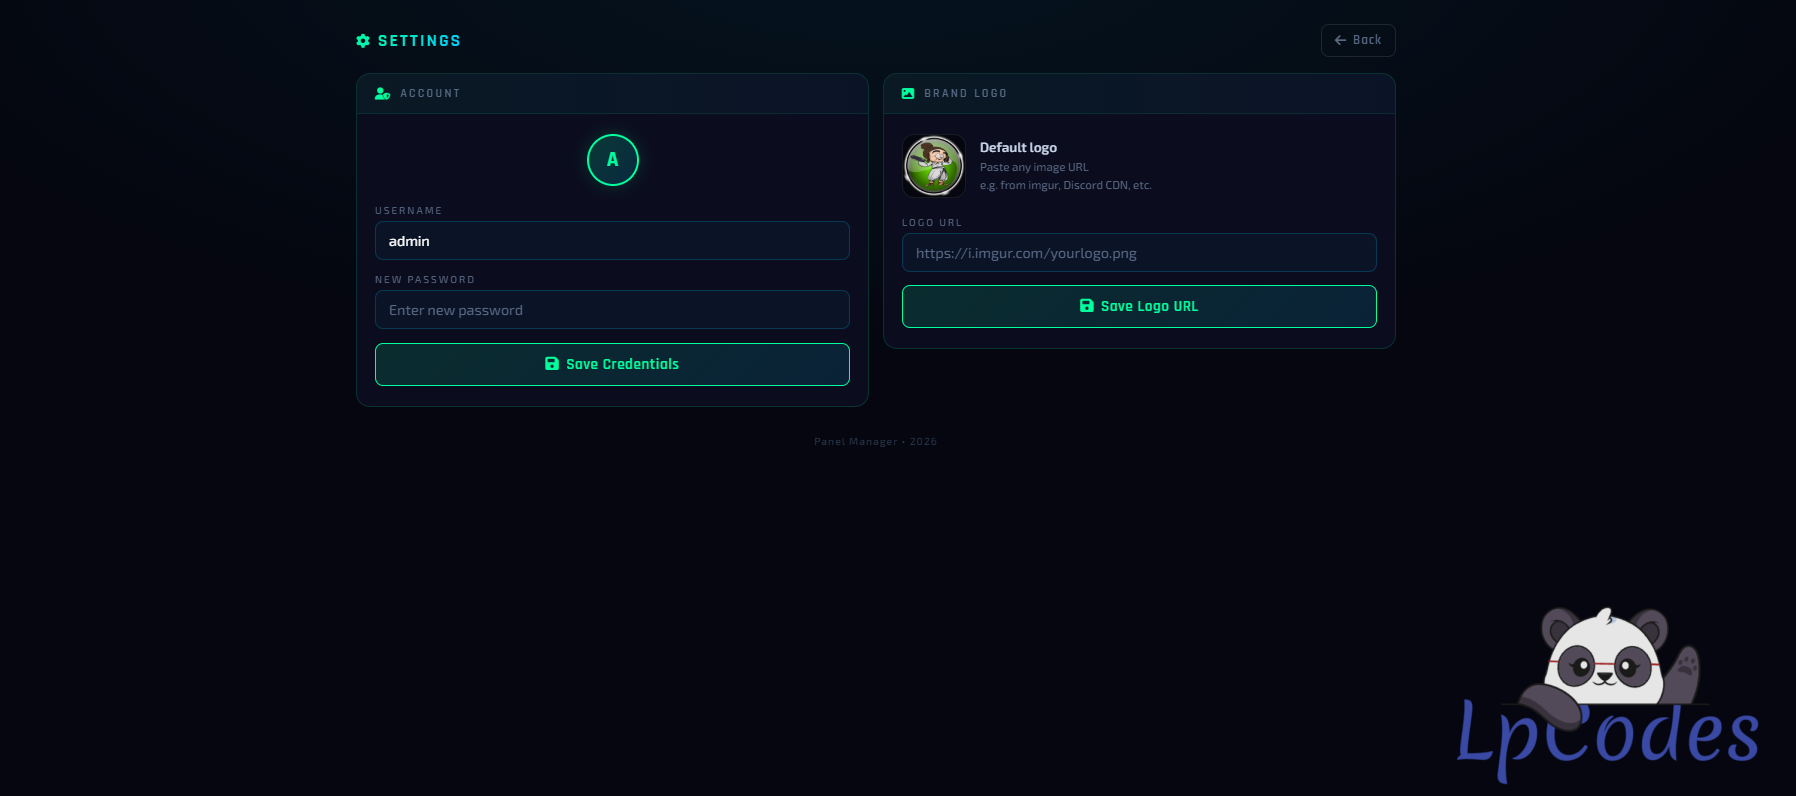Click the SETTINGS page title text
Screen dimensions: 1796x796
point(419,41)
